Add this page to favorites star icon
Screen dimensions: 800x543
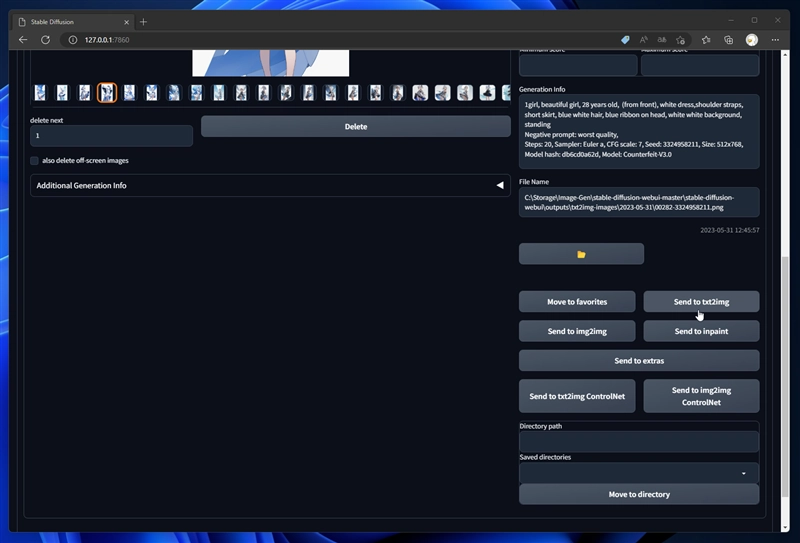coord(680,40)
